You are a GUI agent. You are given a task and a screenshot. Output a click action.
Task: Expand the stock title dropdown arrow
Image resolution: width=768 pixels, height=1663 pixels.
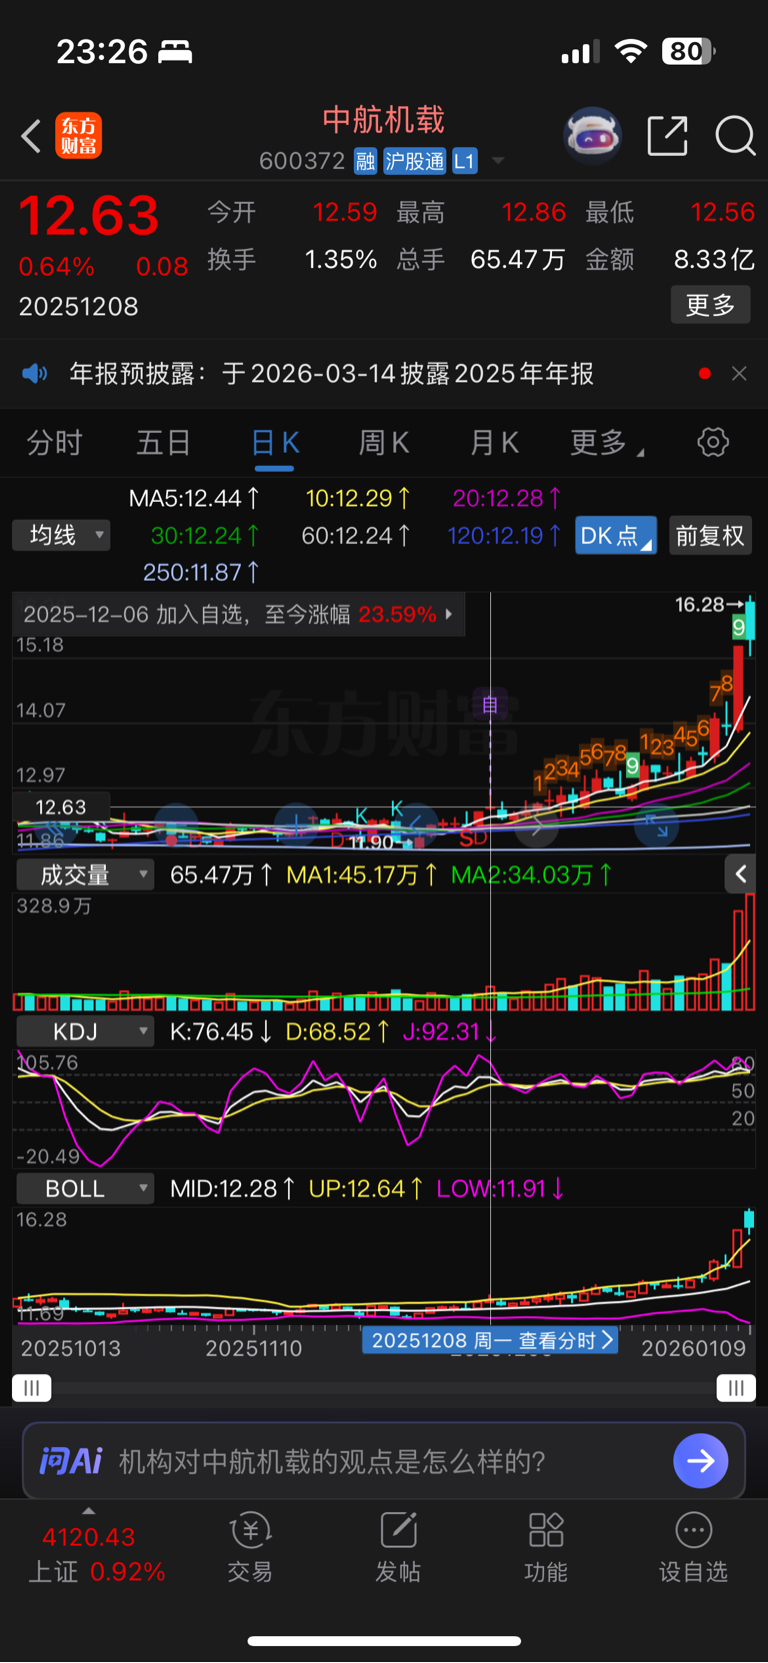(498, 161)
